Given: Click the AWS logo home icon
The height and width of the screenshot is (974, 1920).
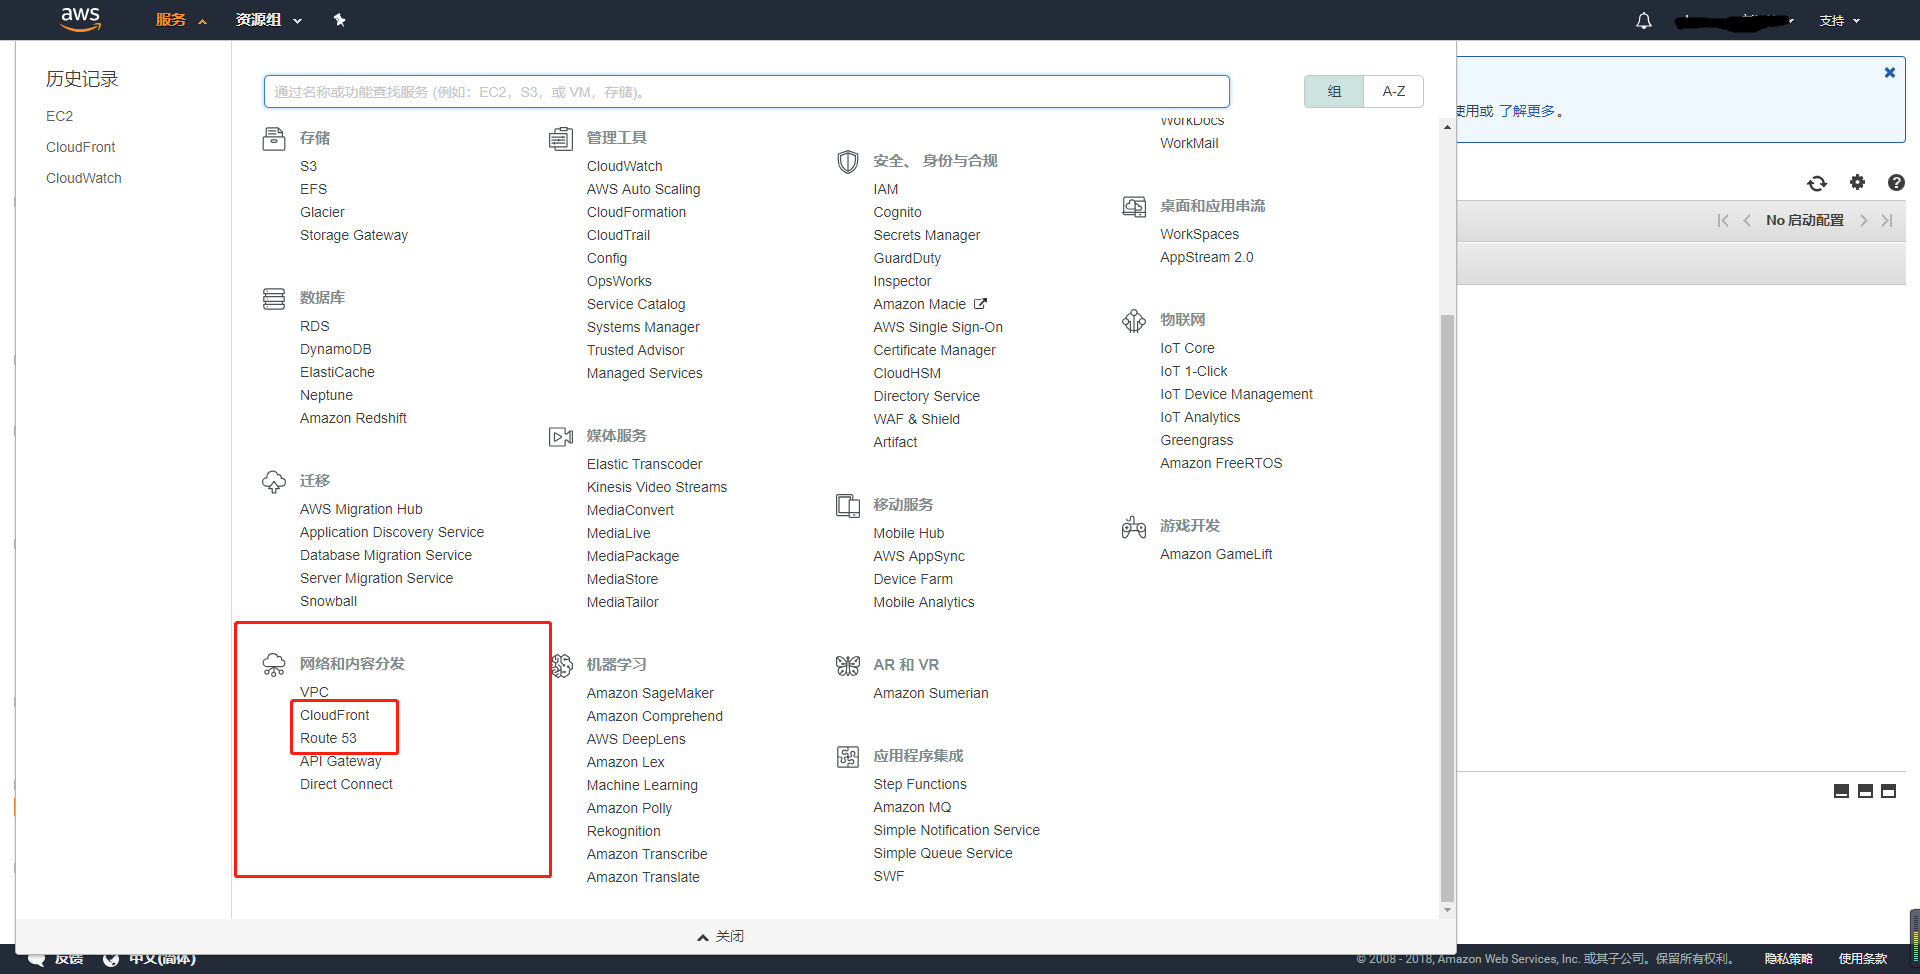Looking at the screenshot, I should [80, 19].
